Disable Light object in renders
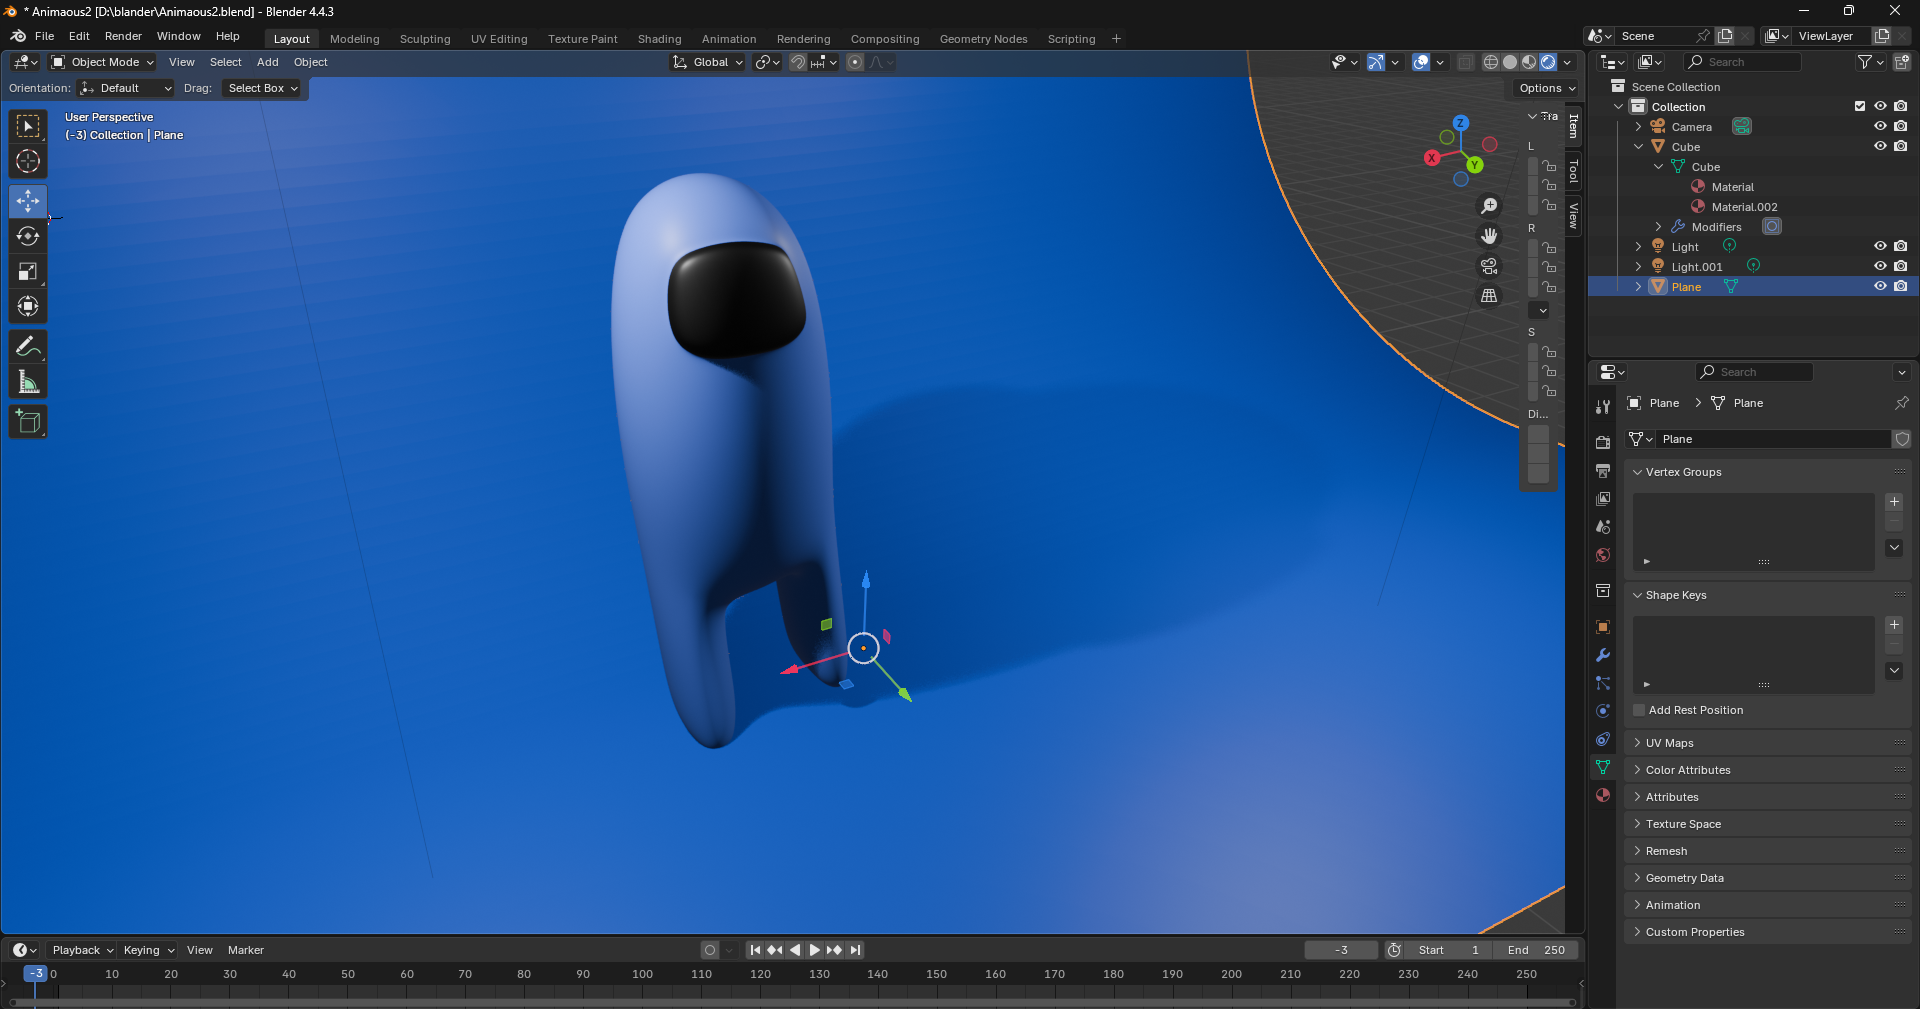Image resolution: width=1920 pixels, height=1009 pixels. [1900, 246]
